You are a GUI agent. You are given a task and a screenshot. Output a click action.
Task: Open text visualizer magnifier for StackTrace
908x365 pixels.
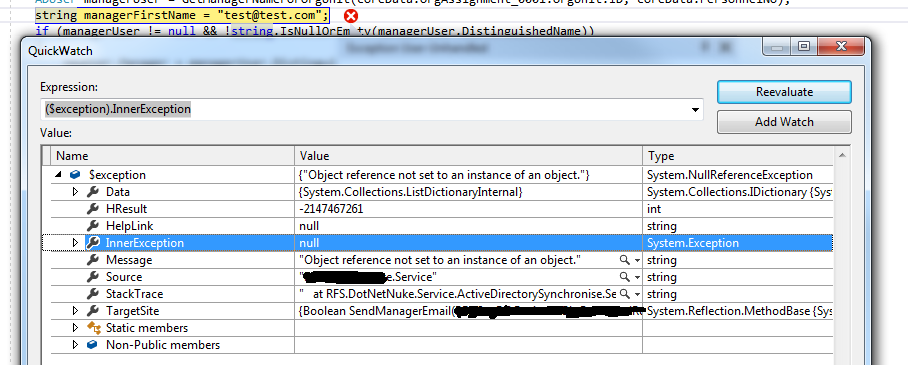click(x=625, y=294)
